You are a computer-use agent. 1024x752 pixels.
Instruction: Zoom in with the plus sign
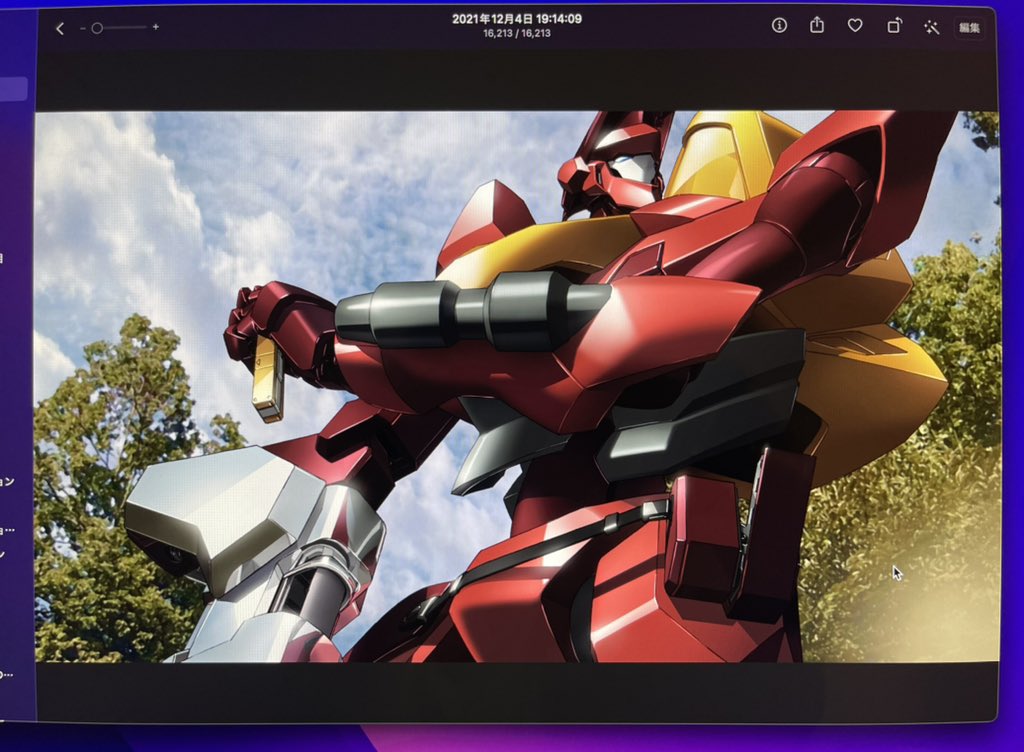point(155,27)
